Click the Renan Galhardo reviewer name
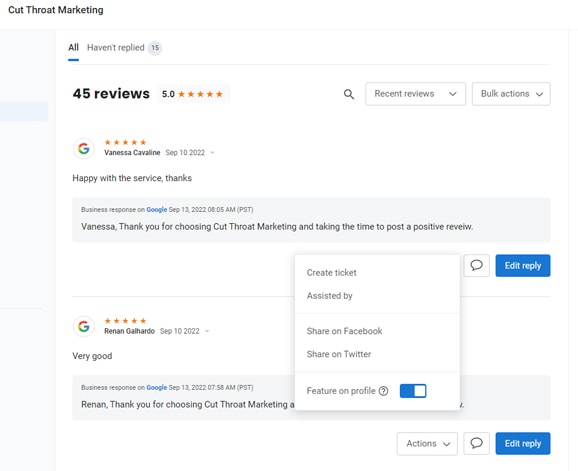The height and width of the screenshot is (471, 578). tap(129, 331)
